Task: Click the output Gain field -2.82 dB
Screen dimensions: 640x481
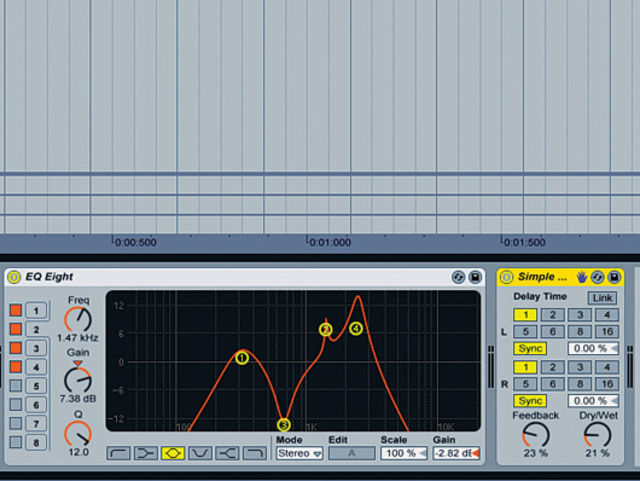Action: (x=456, y=454)
